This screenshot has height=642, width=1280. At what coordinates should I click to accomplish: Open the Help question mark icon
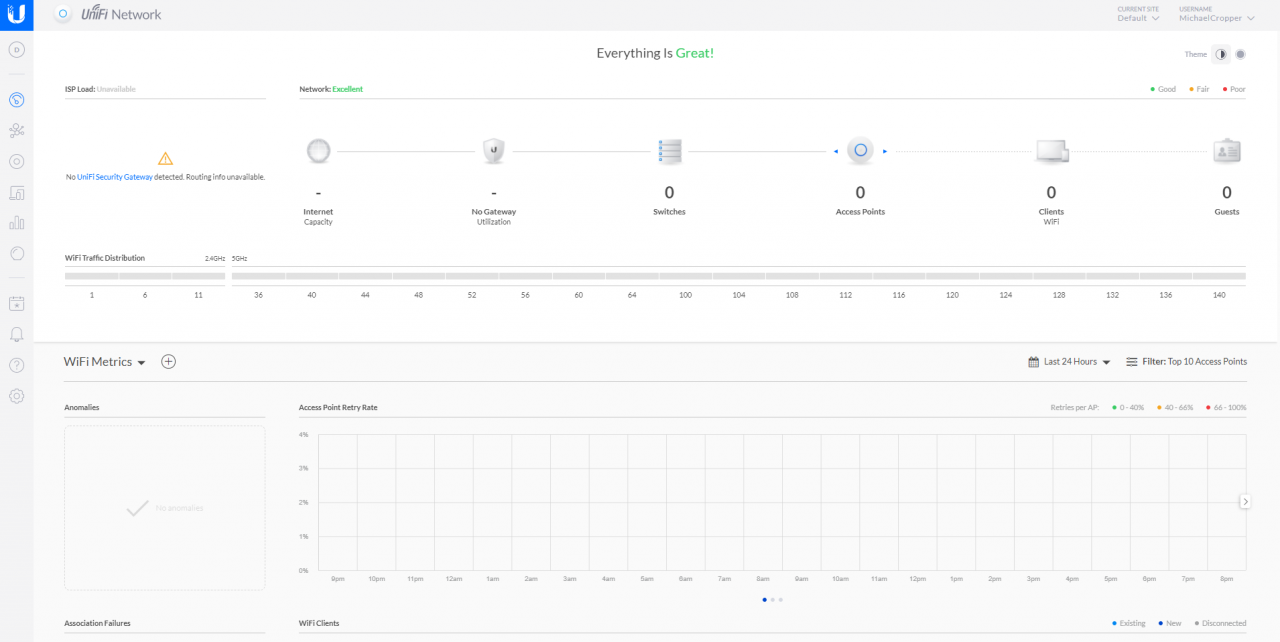(x=16, y=365)
